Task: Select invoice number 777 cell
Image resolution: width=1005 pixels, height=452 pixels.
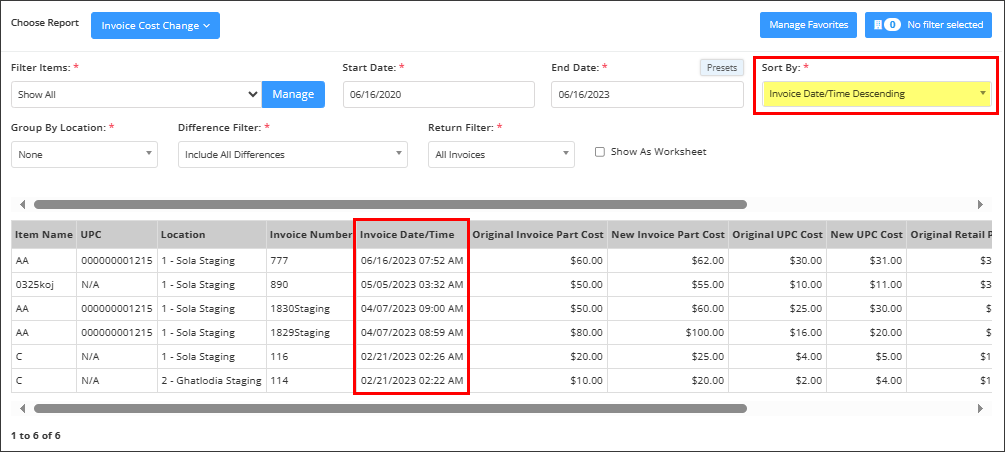Action: click(310, 261)
